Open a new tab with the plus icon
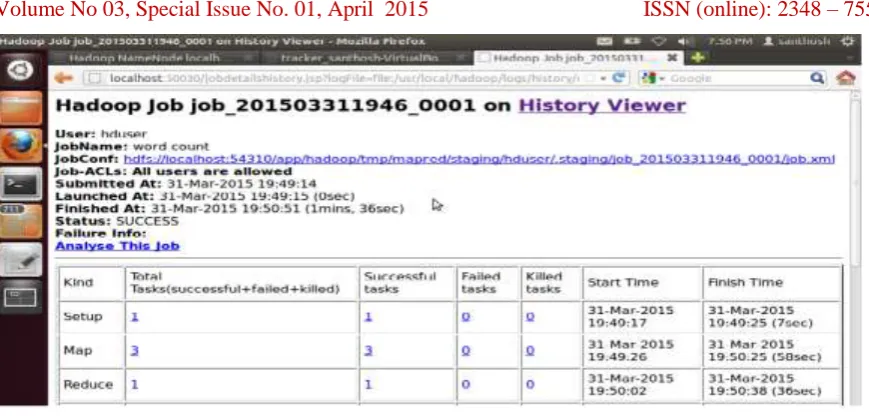Viewport: 869px width, 416px height. click(x=697, y=58)
